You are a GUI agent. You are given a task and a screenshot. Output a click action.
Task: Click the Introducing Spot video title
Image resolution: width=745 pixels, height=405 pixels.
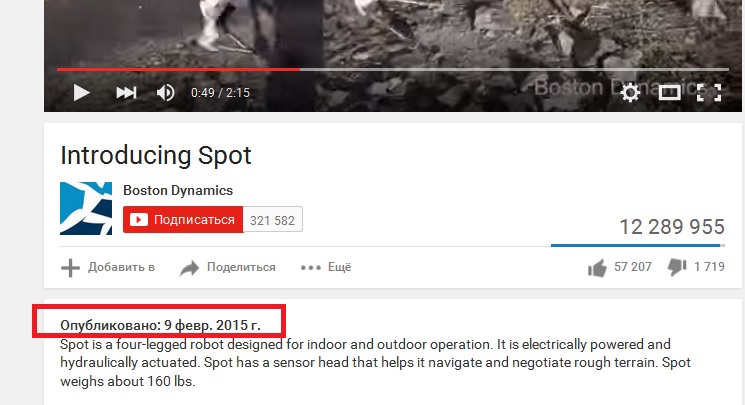[156, 155]
